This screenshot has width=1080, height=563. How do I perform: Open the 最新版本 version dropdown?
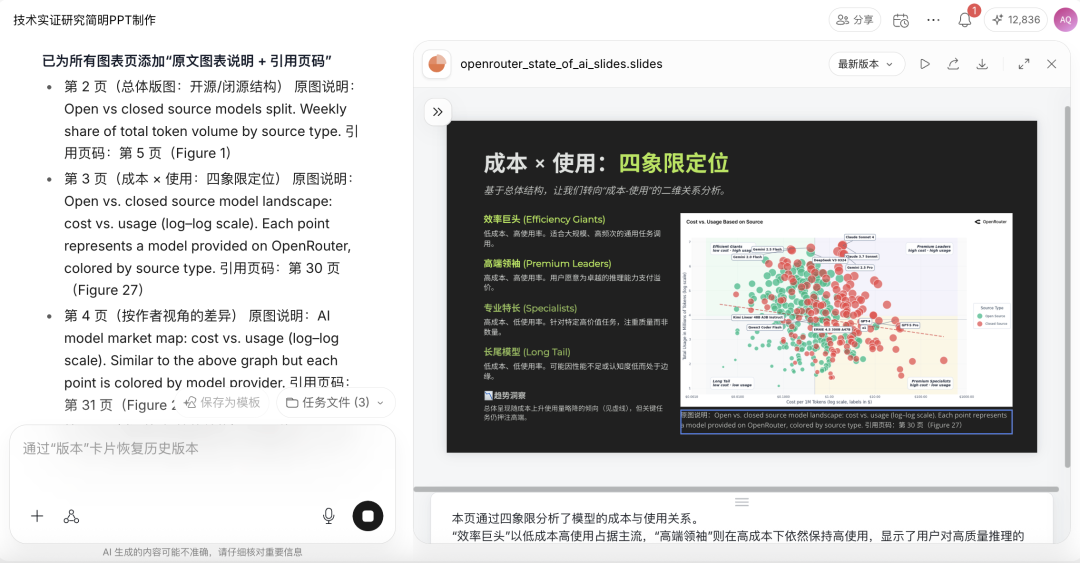point(866,64)
